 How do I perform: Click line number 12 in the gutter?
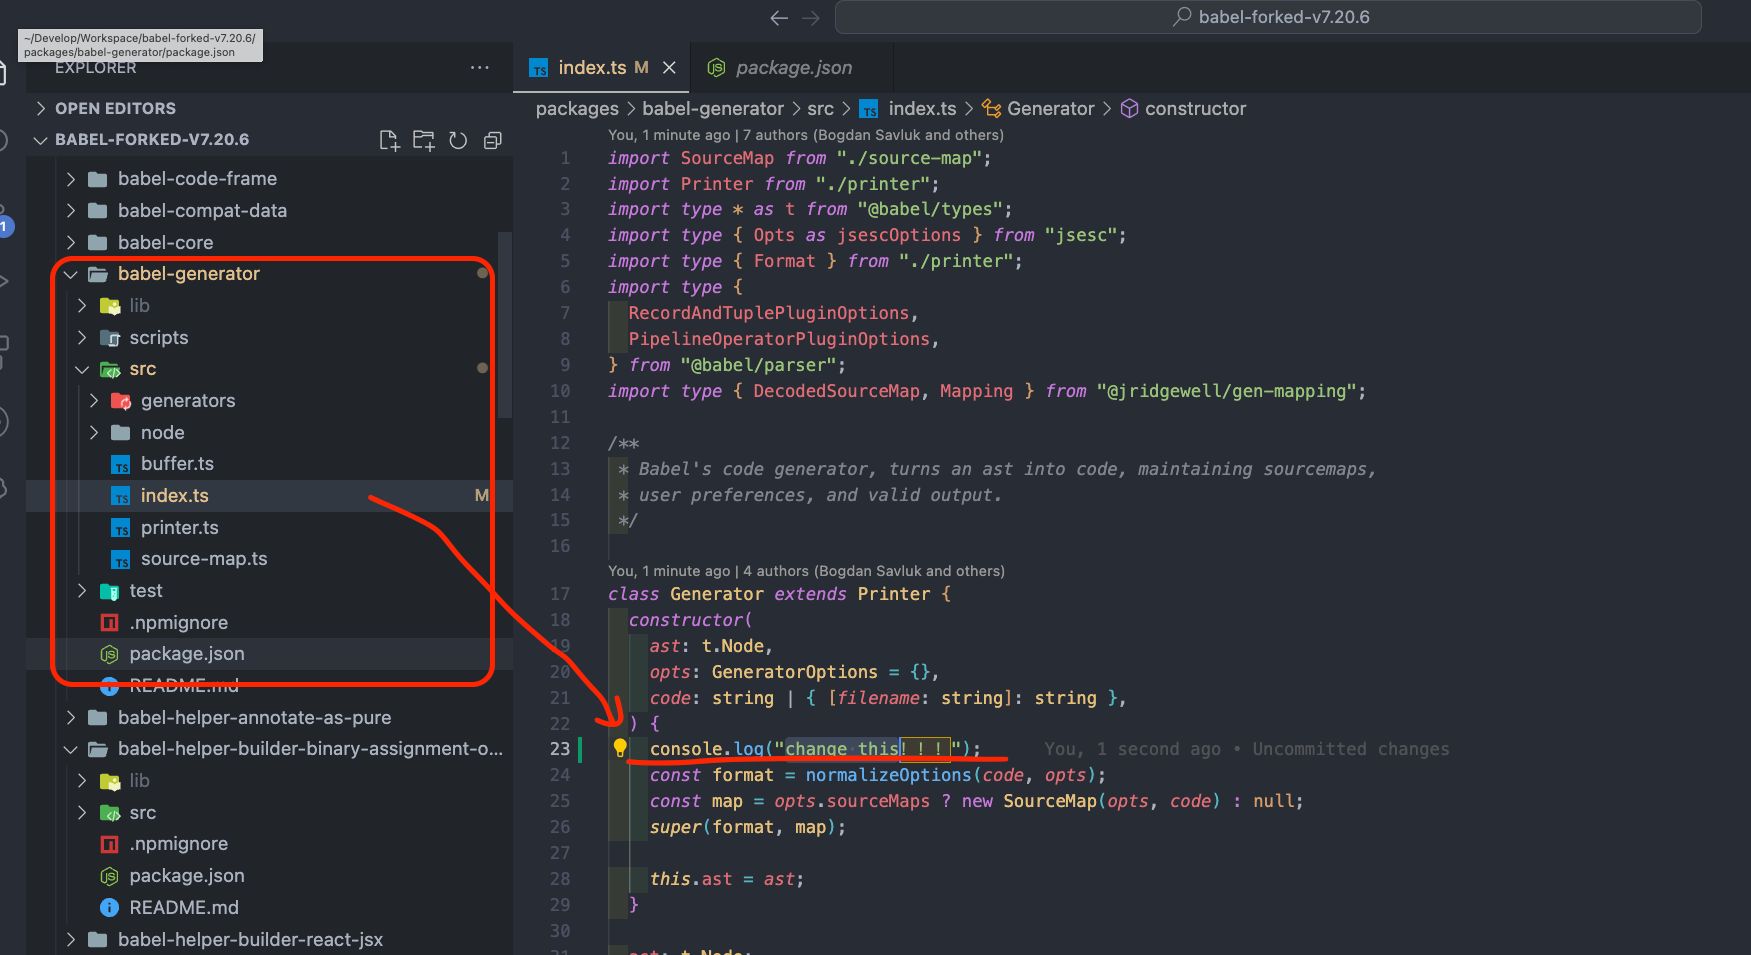tap(560, 443)
